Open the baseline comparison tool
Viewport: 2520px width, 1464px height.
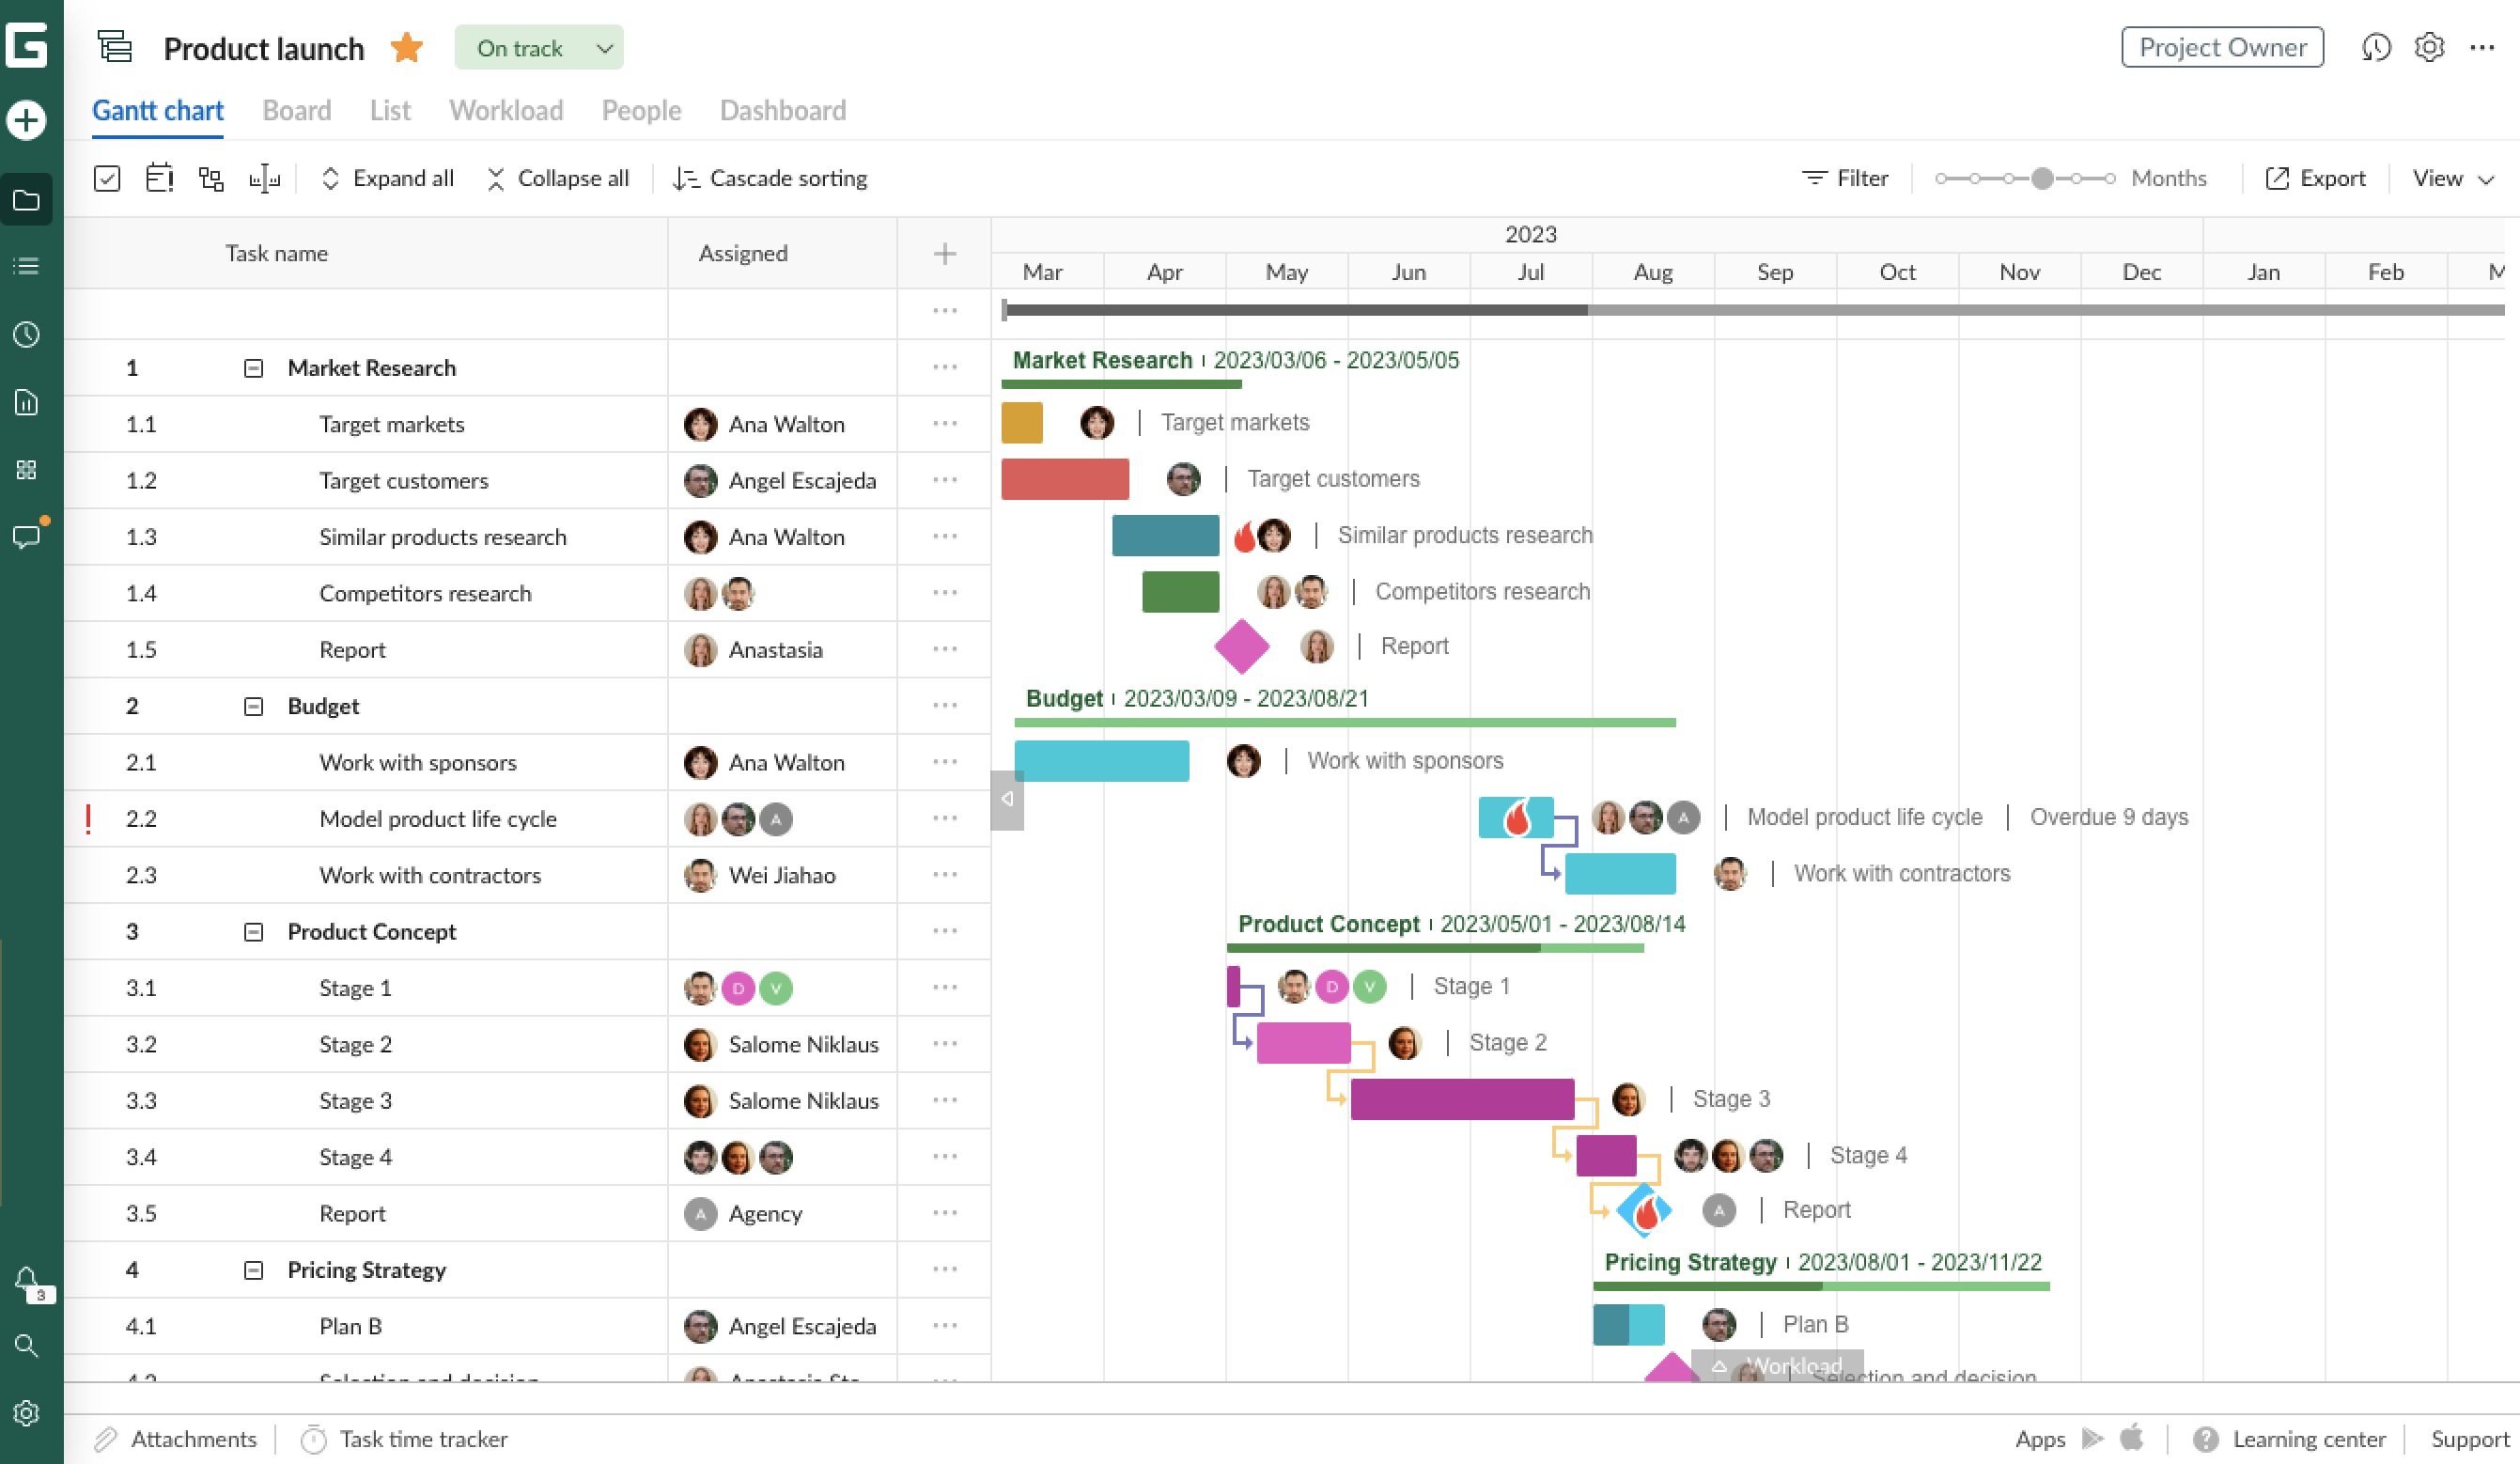265,177
